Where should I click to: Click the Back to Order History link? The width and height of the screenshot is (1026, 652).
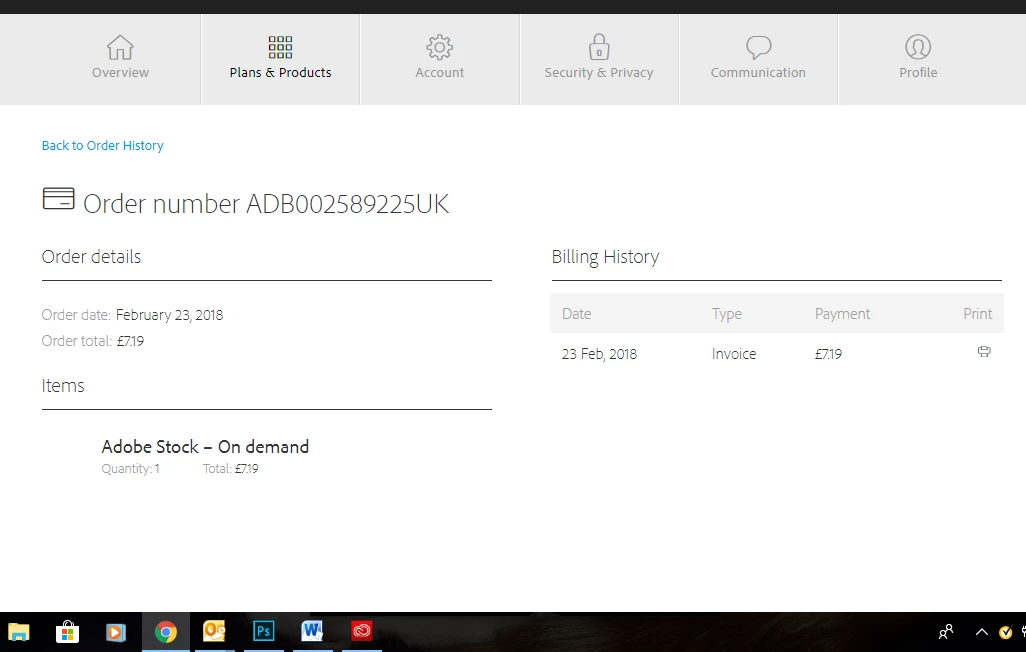pyautogui.click(x=103, y=145)
